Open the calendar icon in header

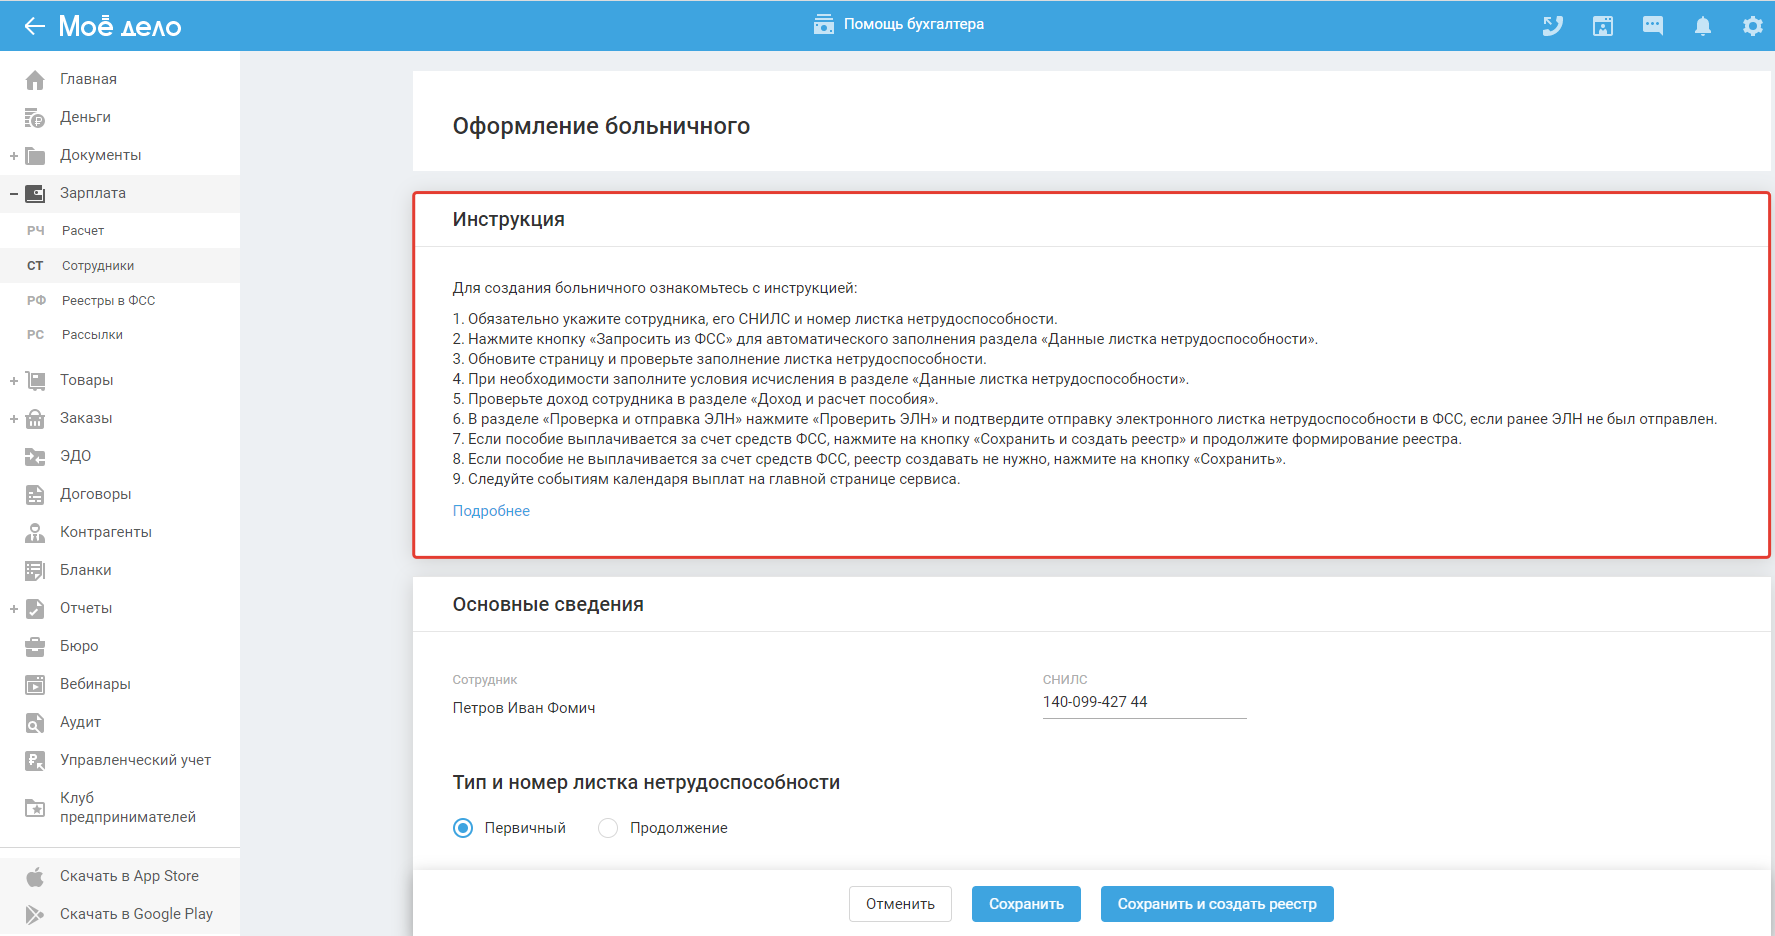pos(1602,26)
